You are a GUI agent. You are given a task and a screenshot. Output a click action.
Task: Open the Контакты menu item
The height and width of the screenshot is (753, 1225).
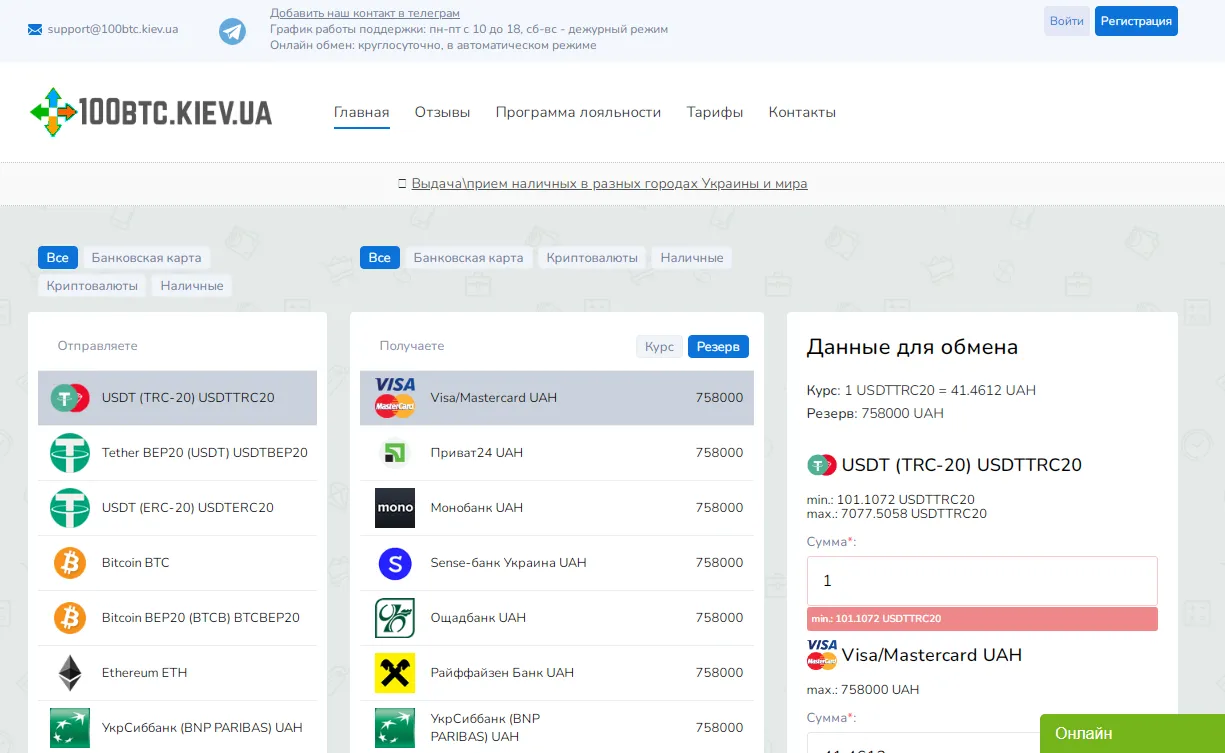point(801,112)
